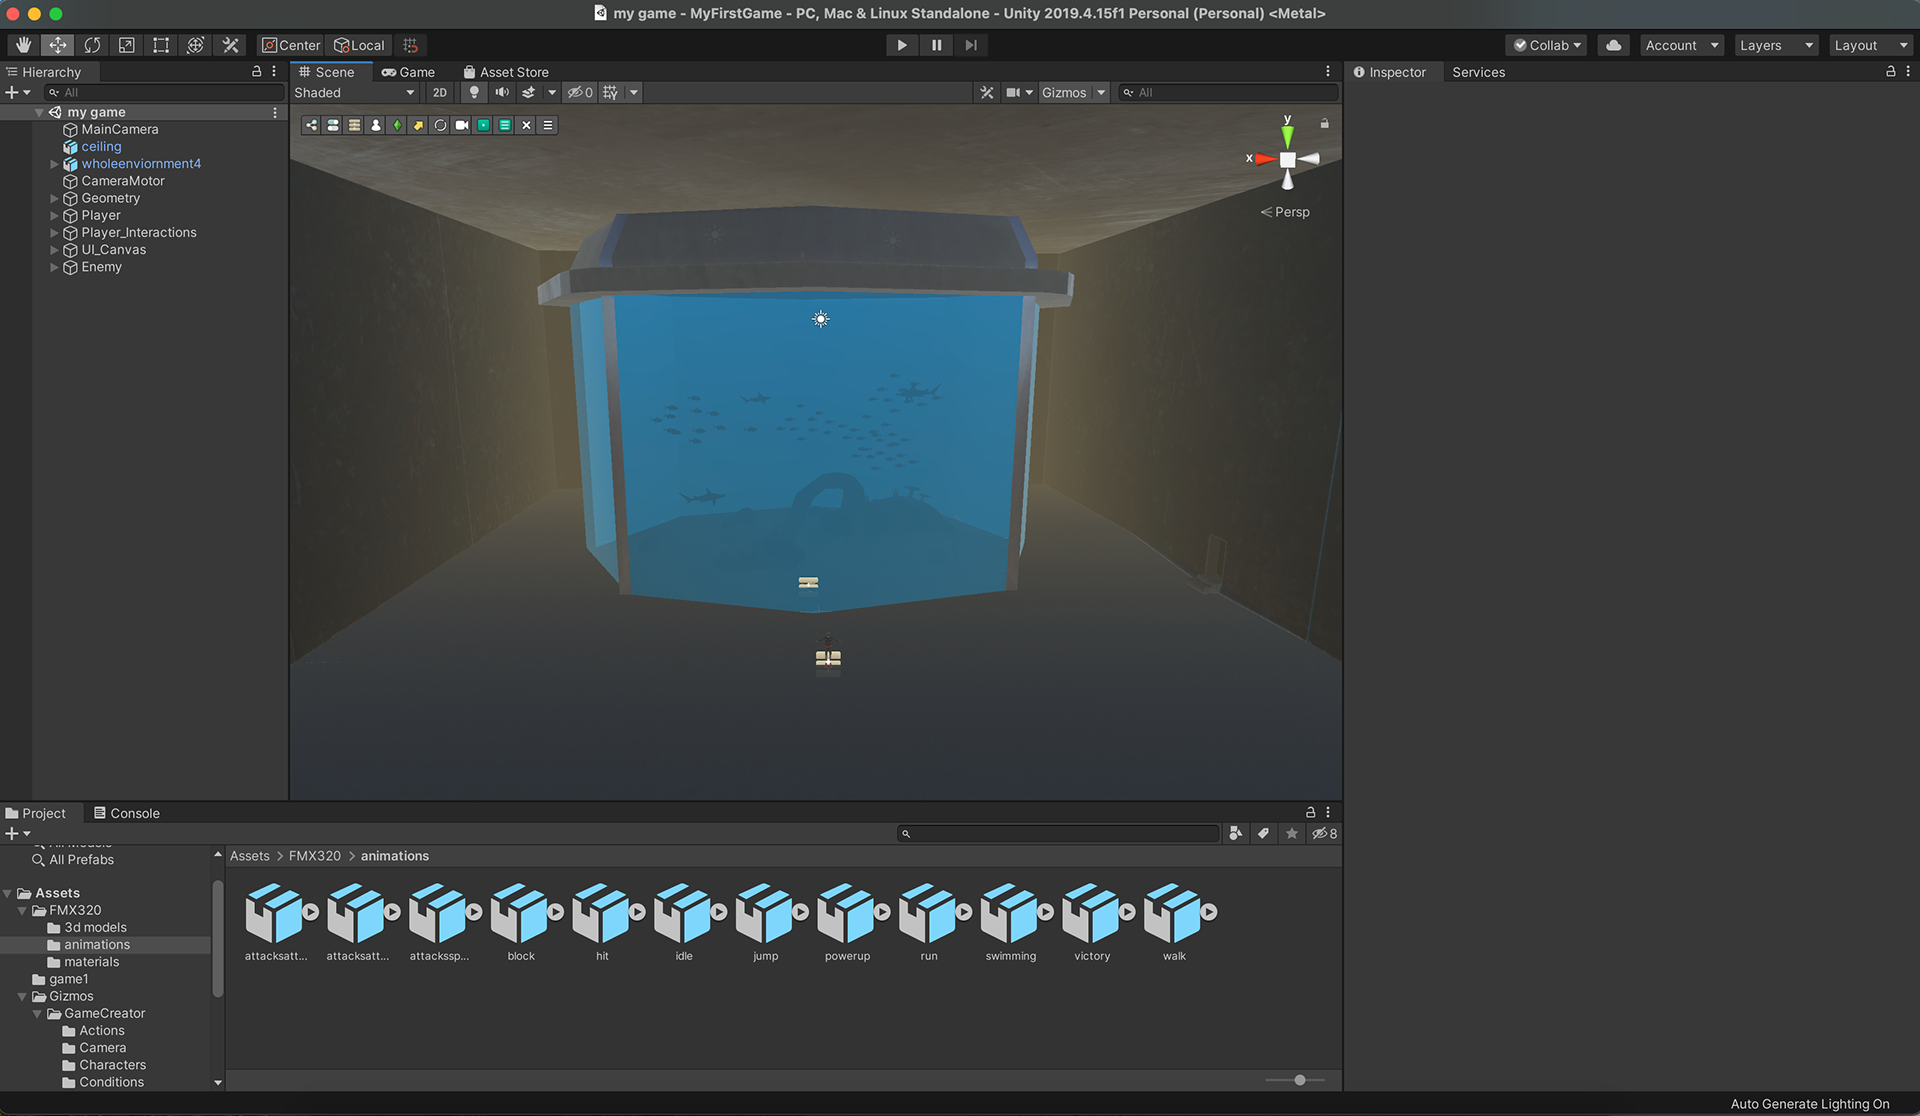Select the CameraMotor object in Hierarchy
This screenshot has width=1920, height=1116.
click(122, 181)
